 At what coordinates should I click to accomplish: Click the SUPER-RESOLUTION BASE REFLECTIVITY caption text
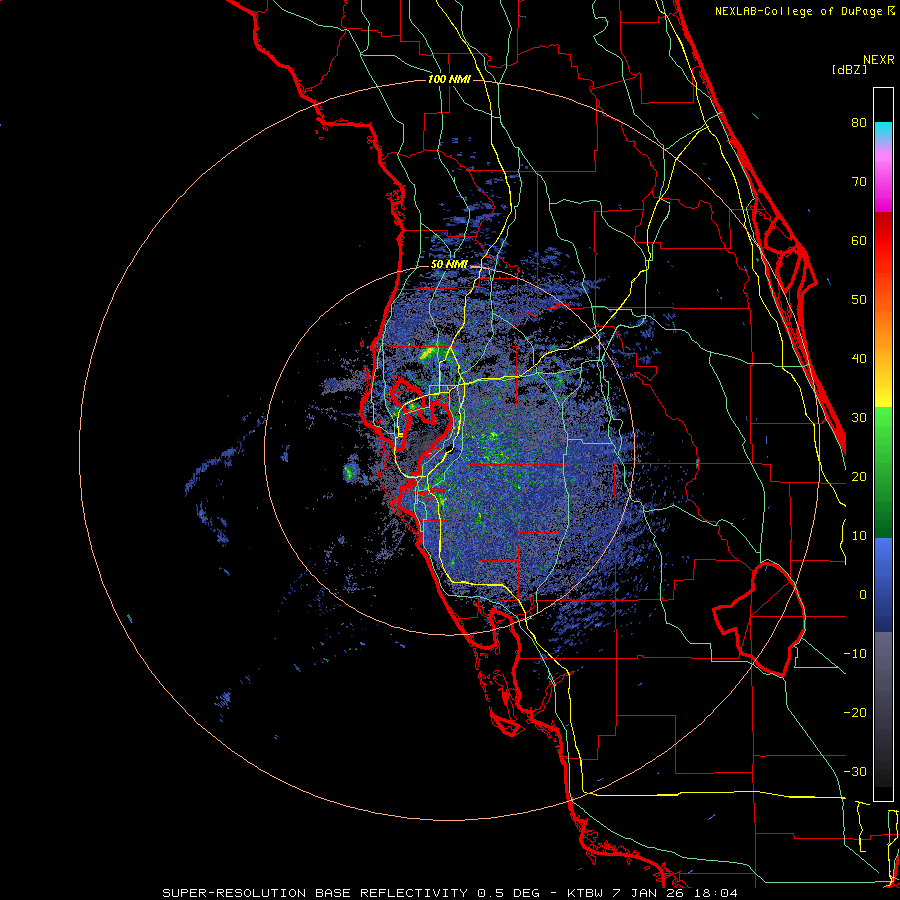(x=315, y=893)
